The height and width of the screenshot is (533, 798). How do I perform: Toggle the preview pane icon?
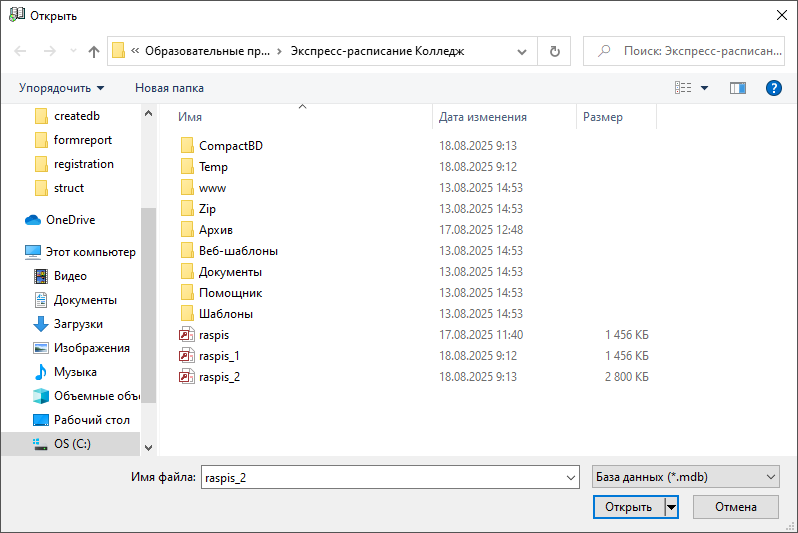click(x=738, y=88)
